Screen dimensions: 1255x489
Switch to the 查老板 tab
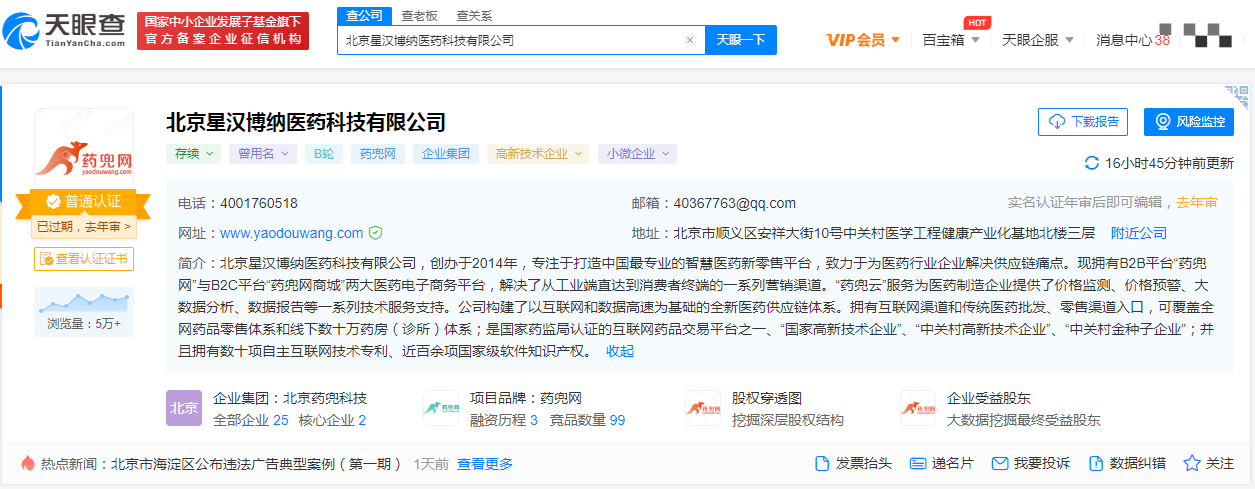419,16
